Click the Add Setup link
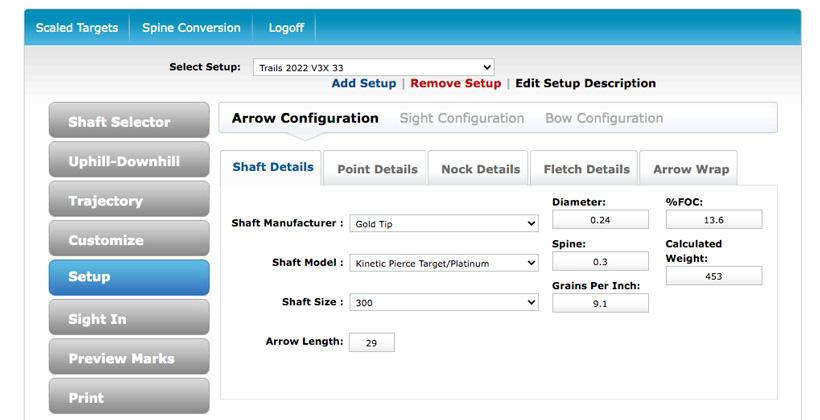 click(x=364, y=84)
